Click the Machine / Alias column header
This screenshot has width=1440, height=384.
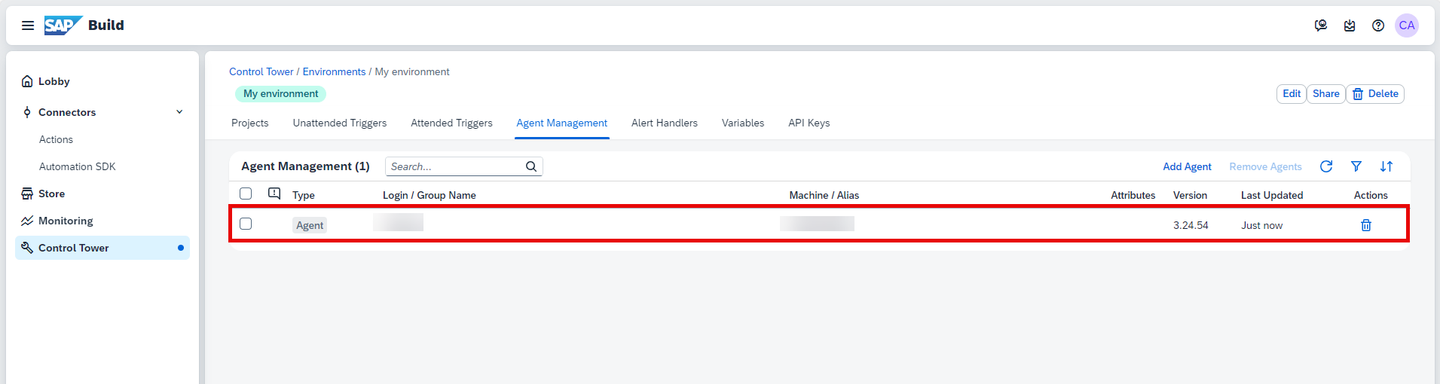824,195
